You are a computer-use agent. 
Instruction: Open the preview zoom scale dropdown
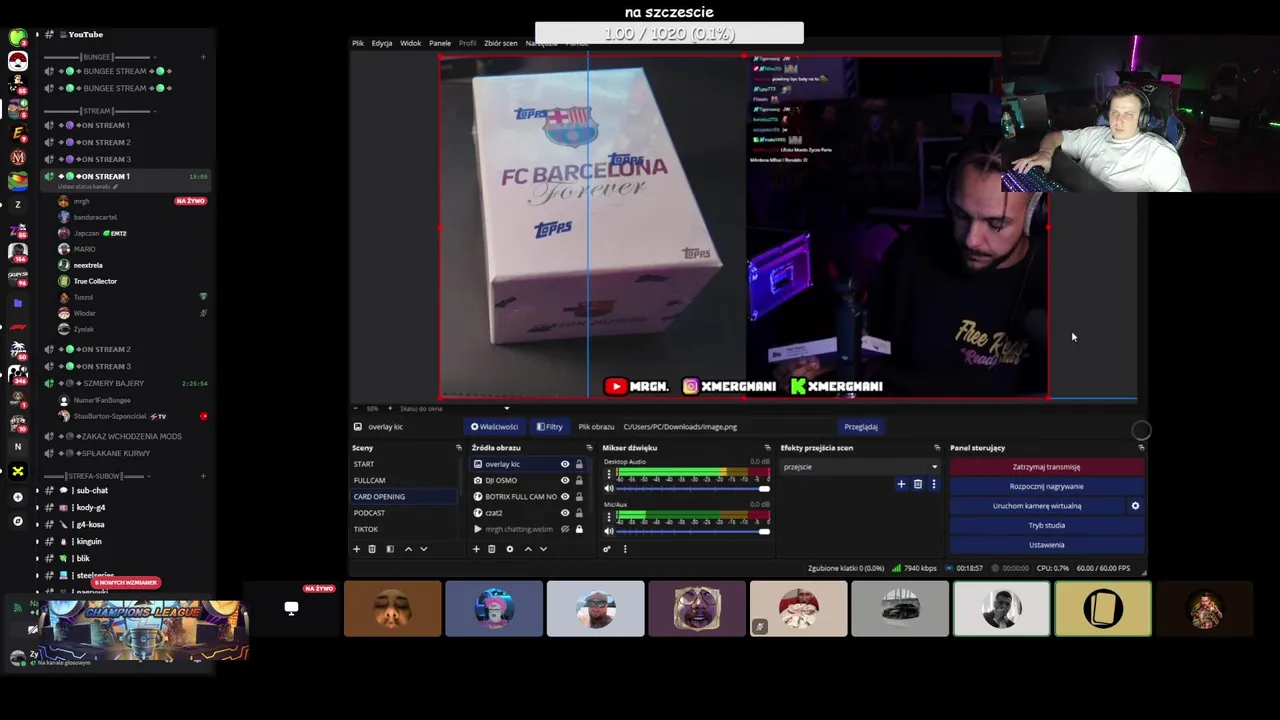tap(506, 408)
